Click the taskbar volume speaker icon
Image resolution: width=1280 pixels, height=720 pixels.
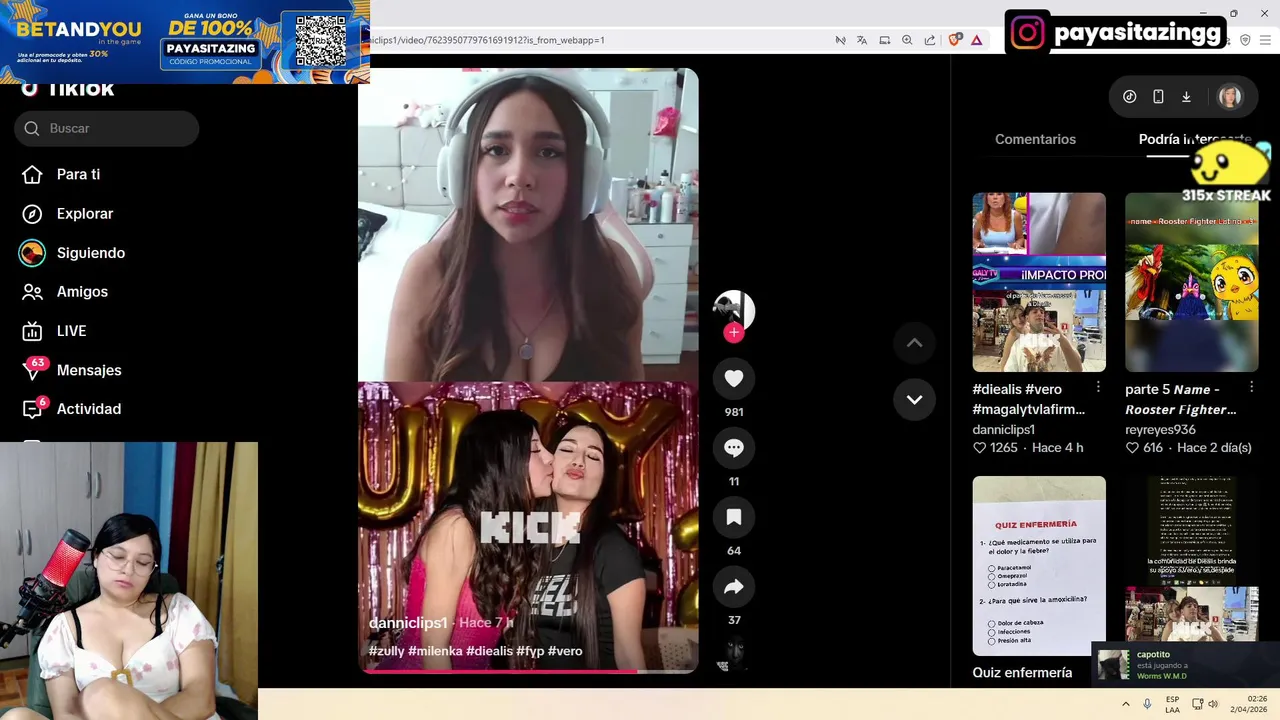pos(1213,704)
